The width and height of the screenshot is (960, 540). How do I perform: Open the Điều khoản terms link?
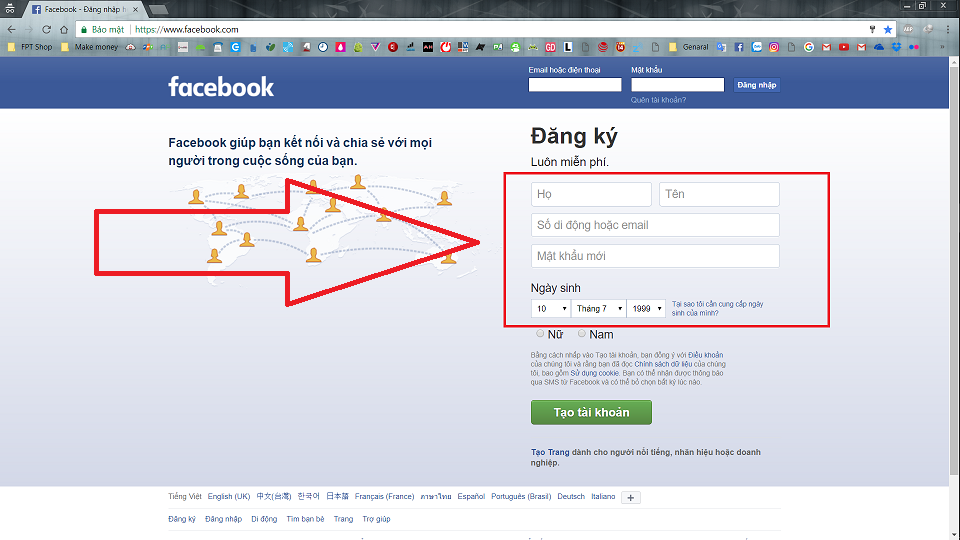coord(705,355)
